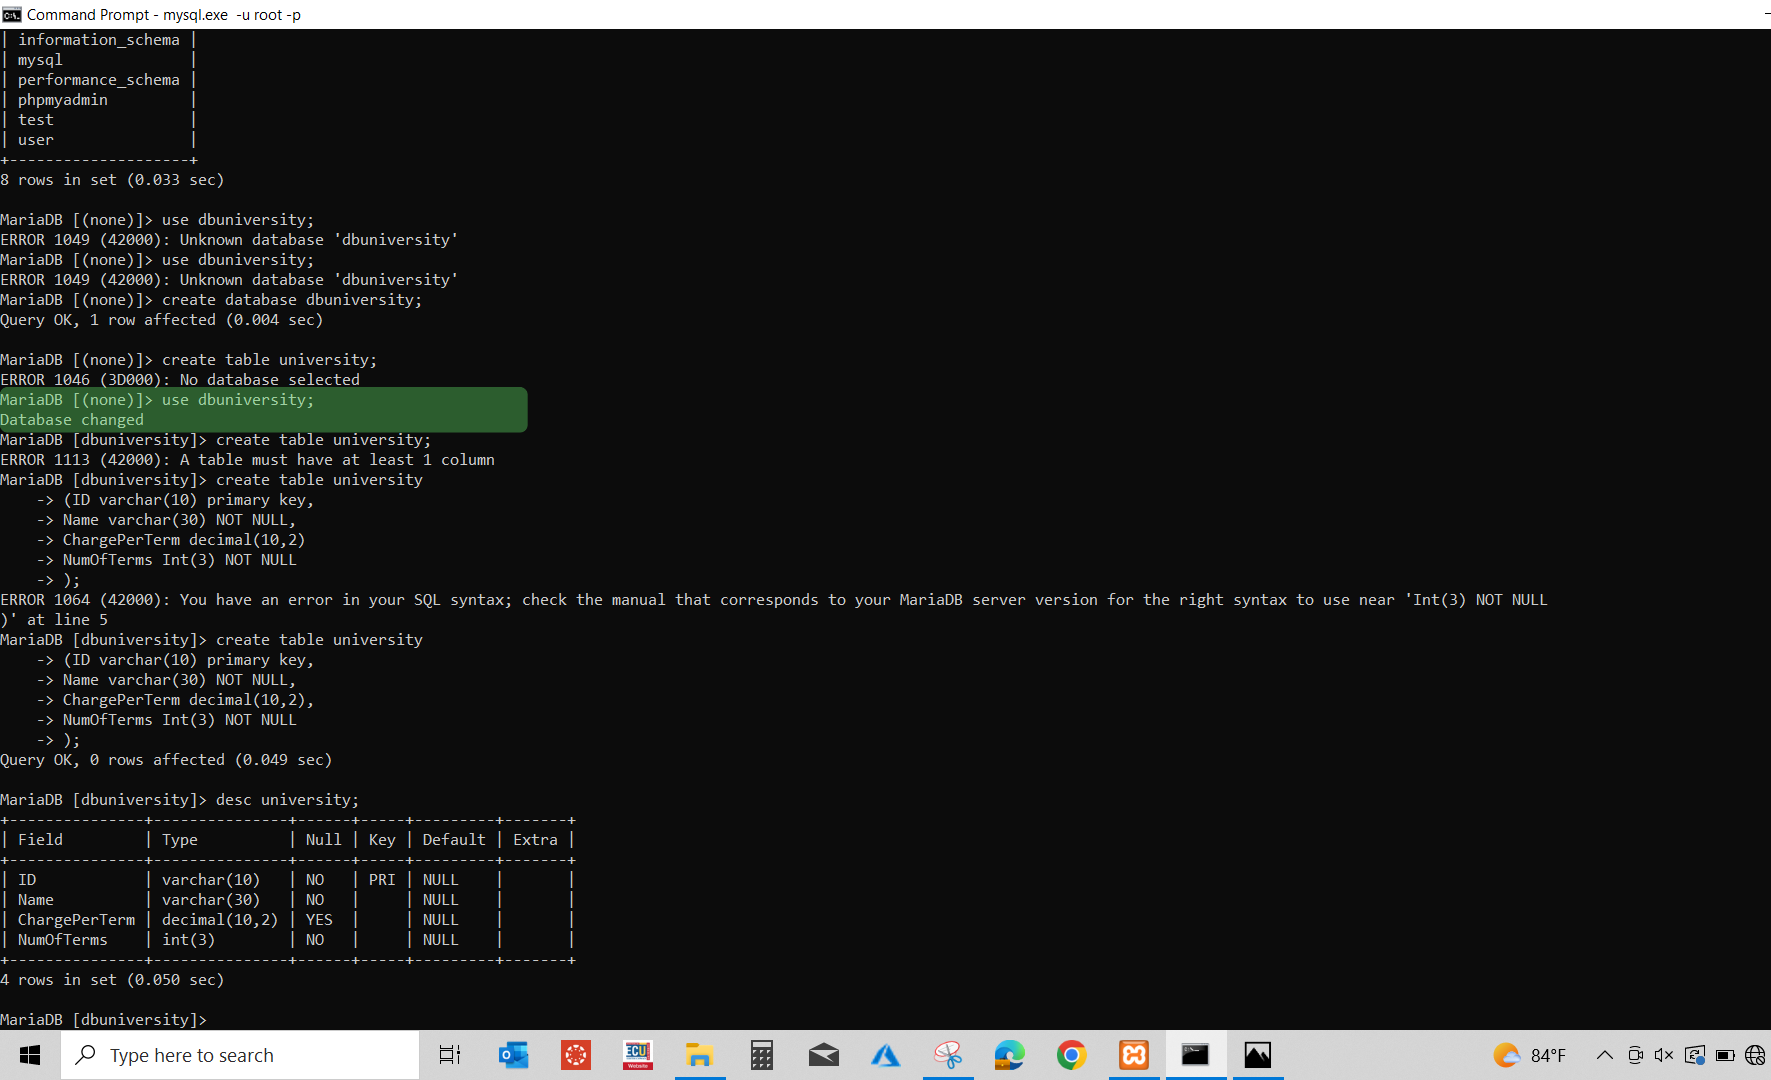Launch Microsoft Azure from the taskbar
Screen dimensions: 1771x1080
point(885,1055)
